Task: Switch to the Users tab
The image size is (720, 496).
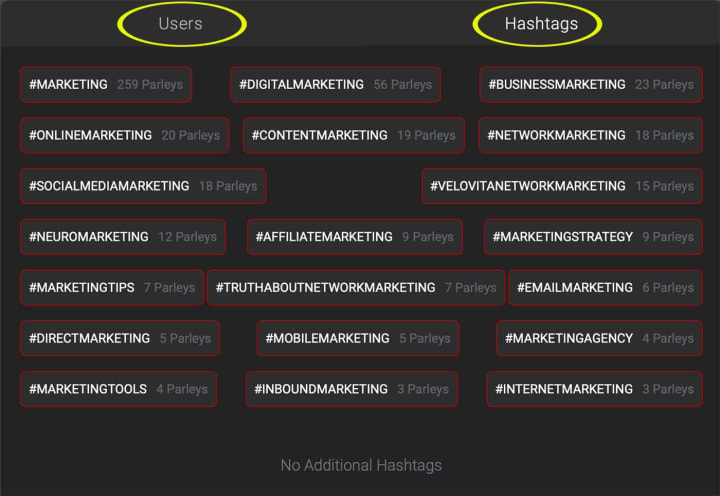Action: [x=180, y=23]
